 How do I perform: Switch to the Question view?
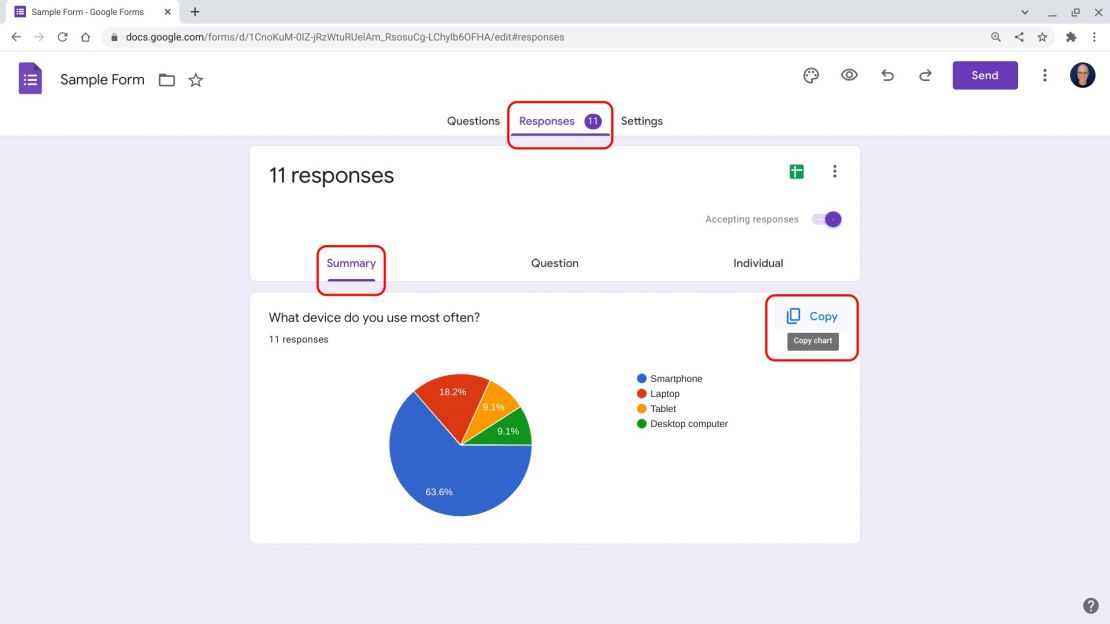tap(555, 263)
